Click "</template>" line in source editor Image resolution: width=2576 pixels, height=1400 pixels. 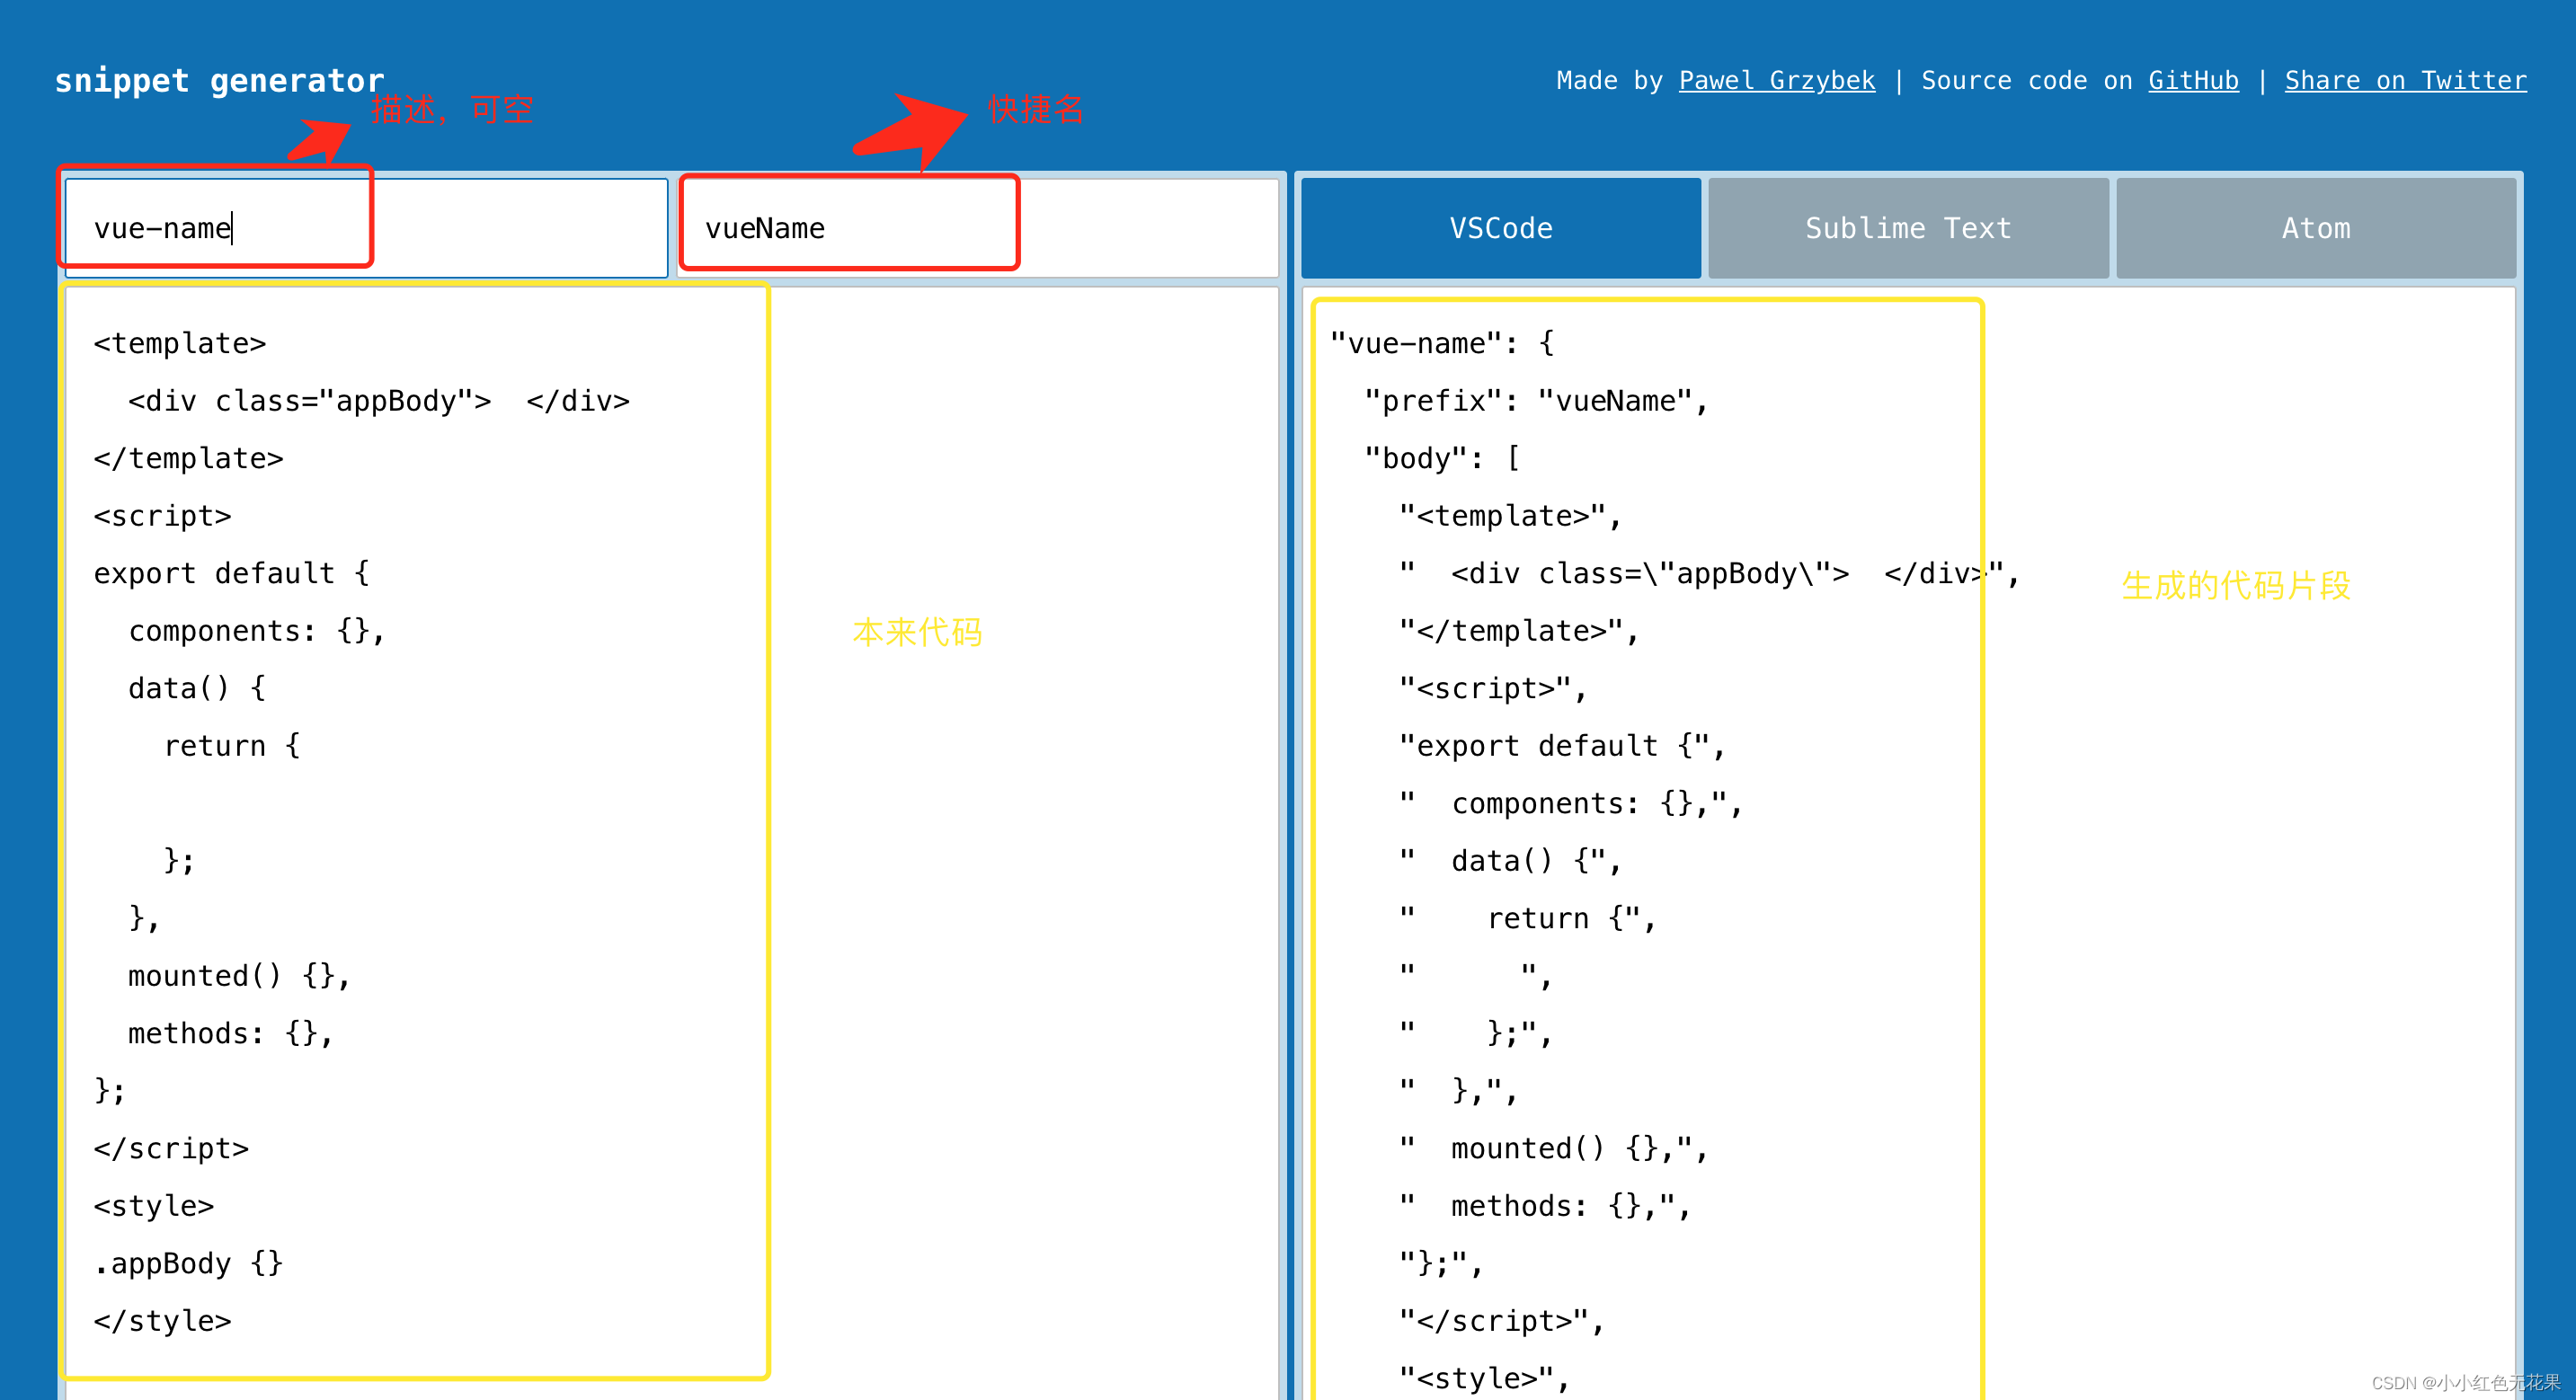(189, 458)
